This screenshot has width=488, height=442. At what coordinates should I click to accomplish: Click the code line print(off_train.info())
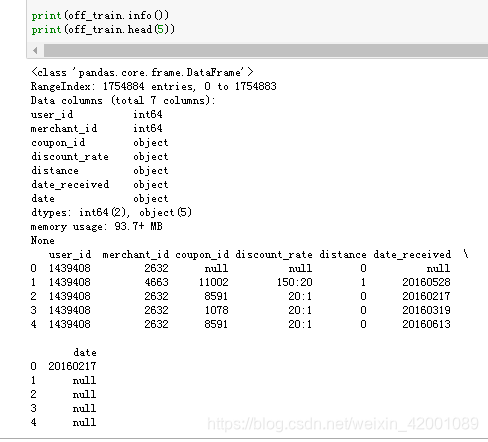pos(100,15)
